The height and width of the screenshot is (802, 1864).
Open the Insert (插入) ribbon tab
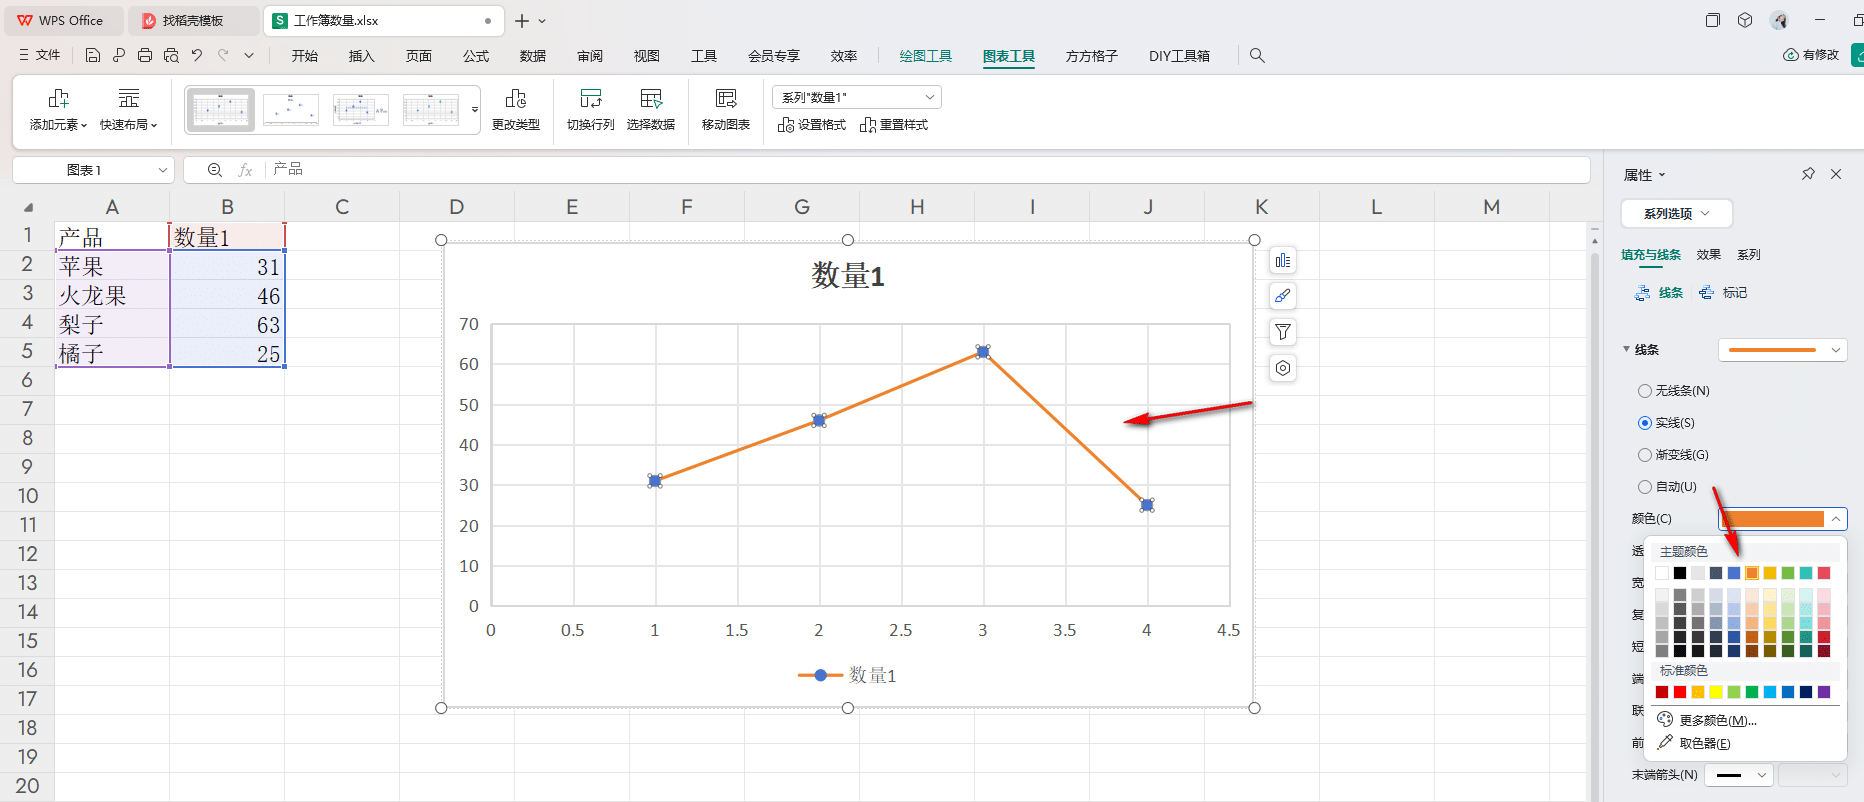click(361, 56)
